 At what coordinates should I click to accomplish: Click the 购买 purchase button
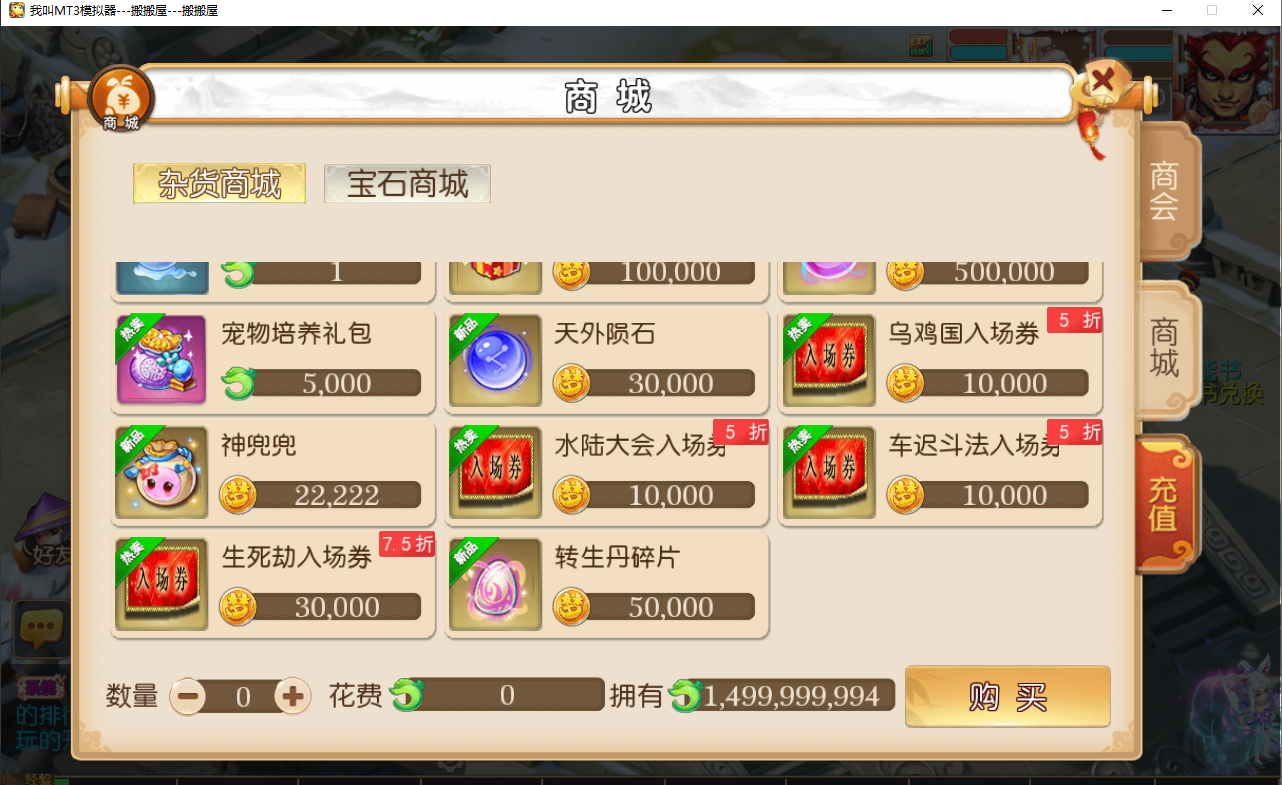[1007, 697]
